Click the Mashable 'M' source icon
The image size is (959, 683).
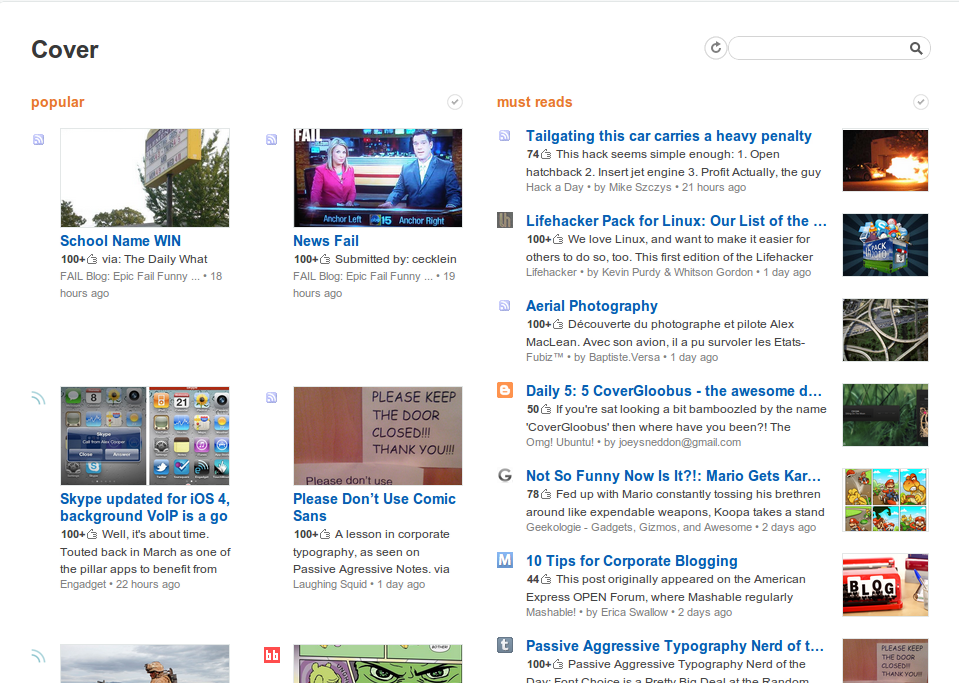tap(505, 559)
